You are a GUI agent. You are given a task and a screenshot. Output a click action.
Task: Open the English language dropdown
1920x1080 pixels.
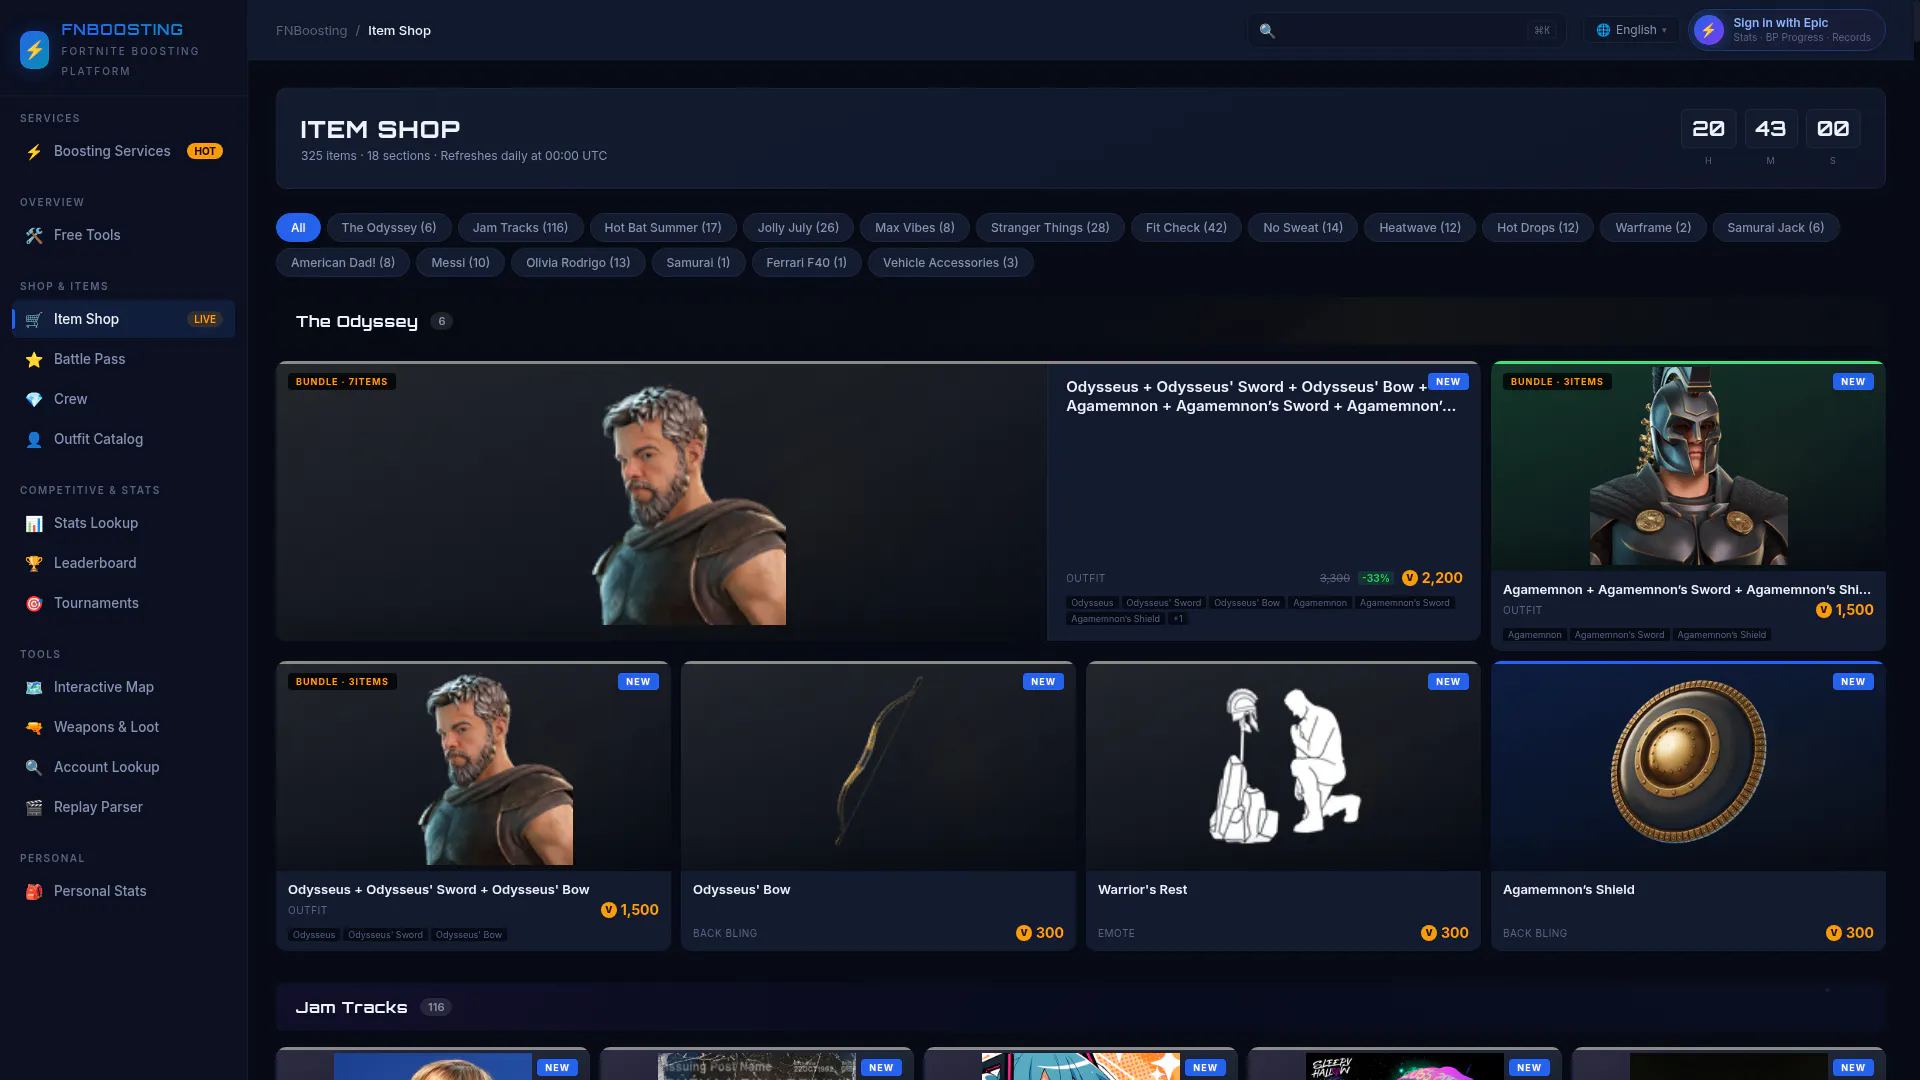(x=1631, y=30)
